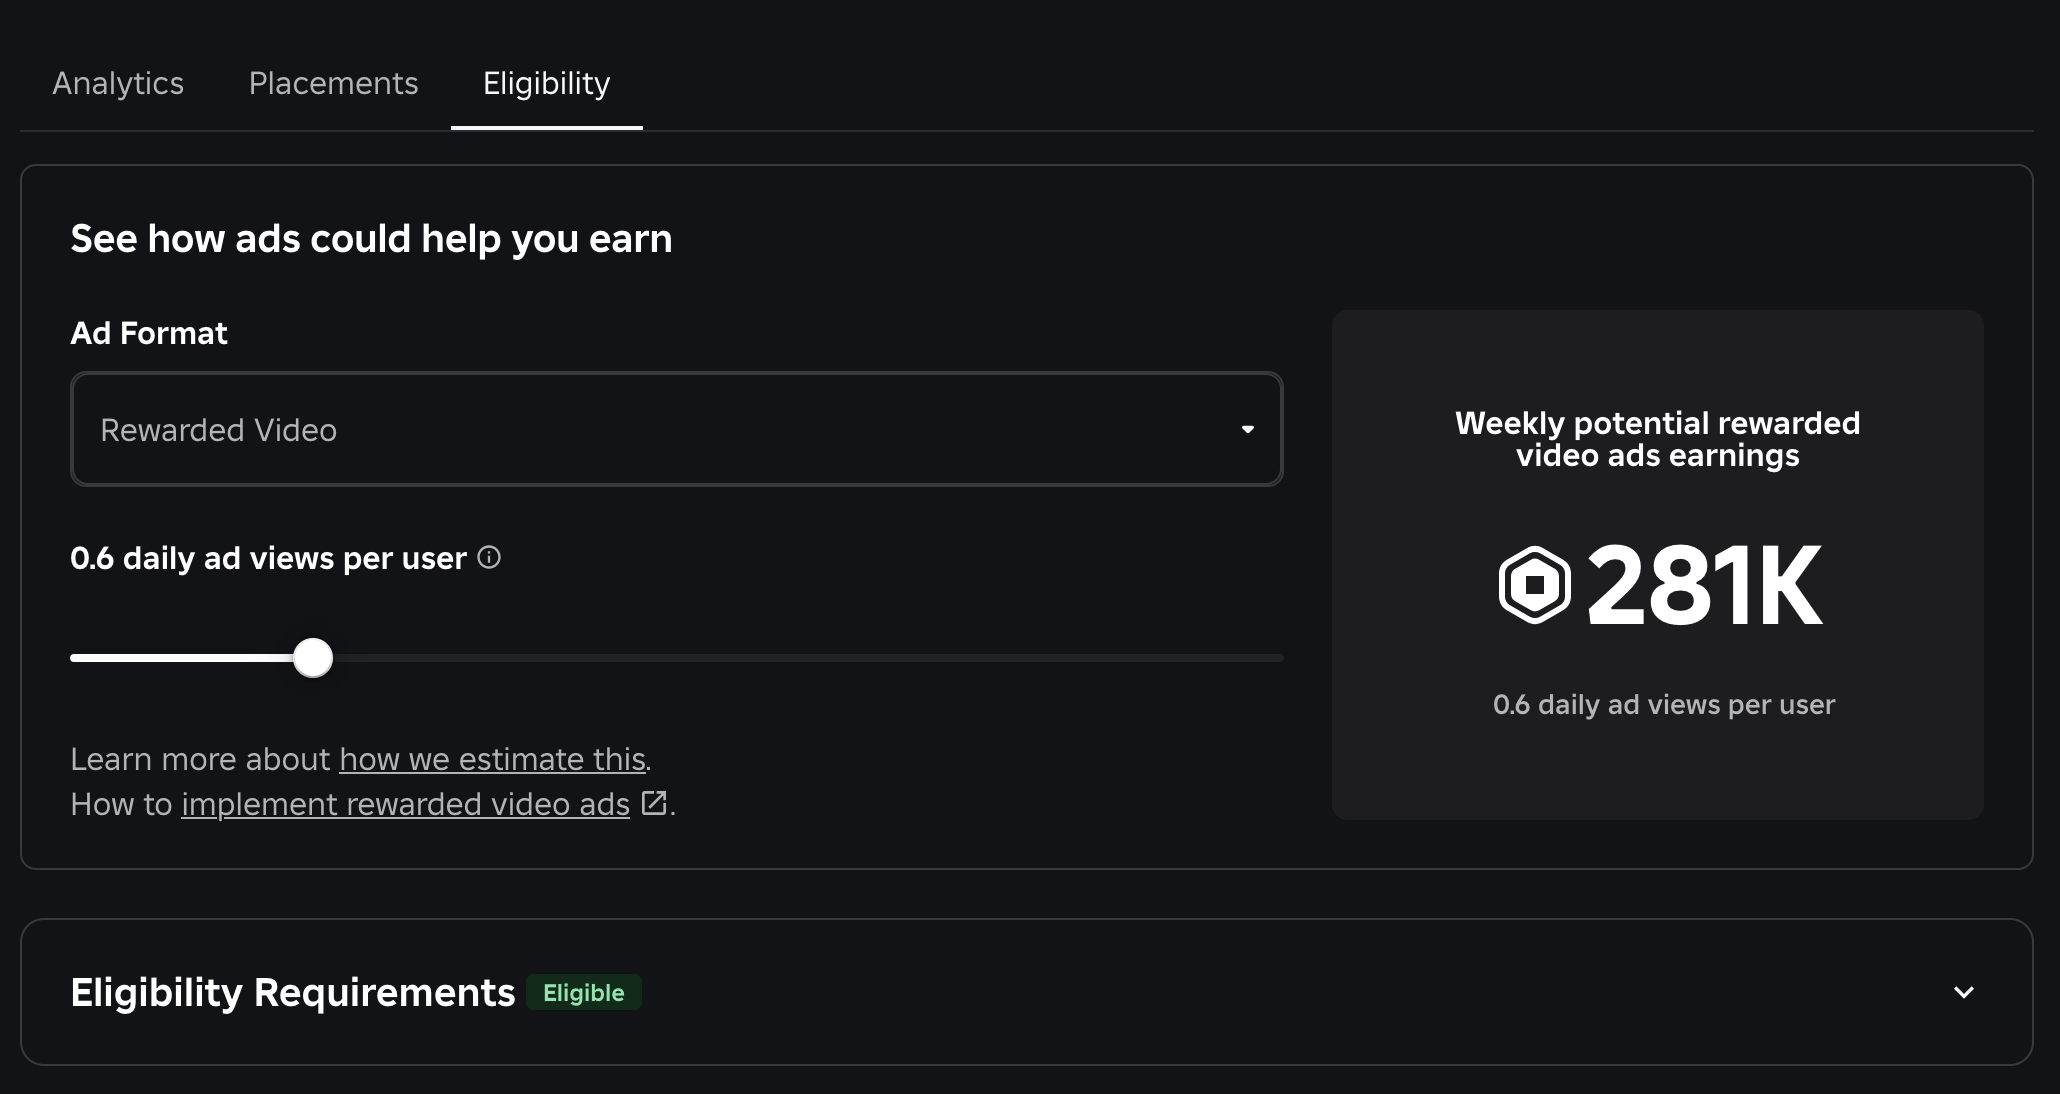Viewport: 2060px width, 1094px height.
Task: Click the Robux currency icon
Action: pyautogui.click(x=1534, y=585)
